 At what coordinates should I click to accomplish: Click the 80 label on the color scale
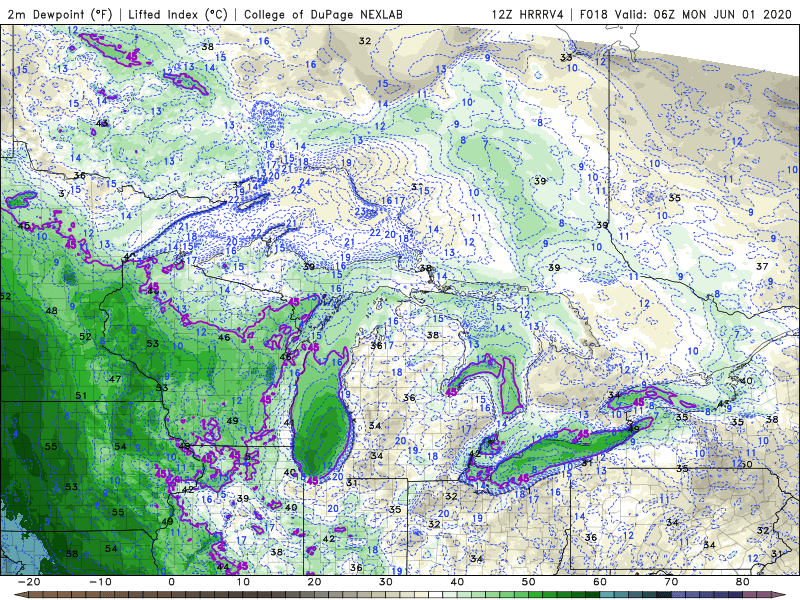click(743, 582)
